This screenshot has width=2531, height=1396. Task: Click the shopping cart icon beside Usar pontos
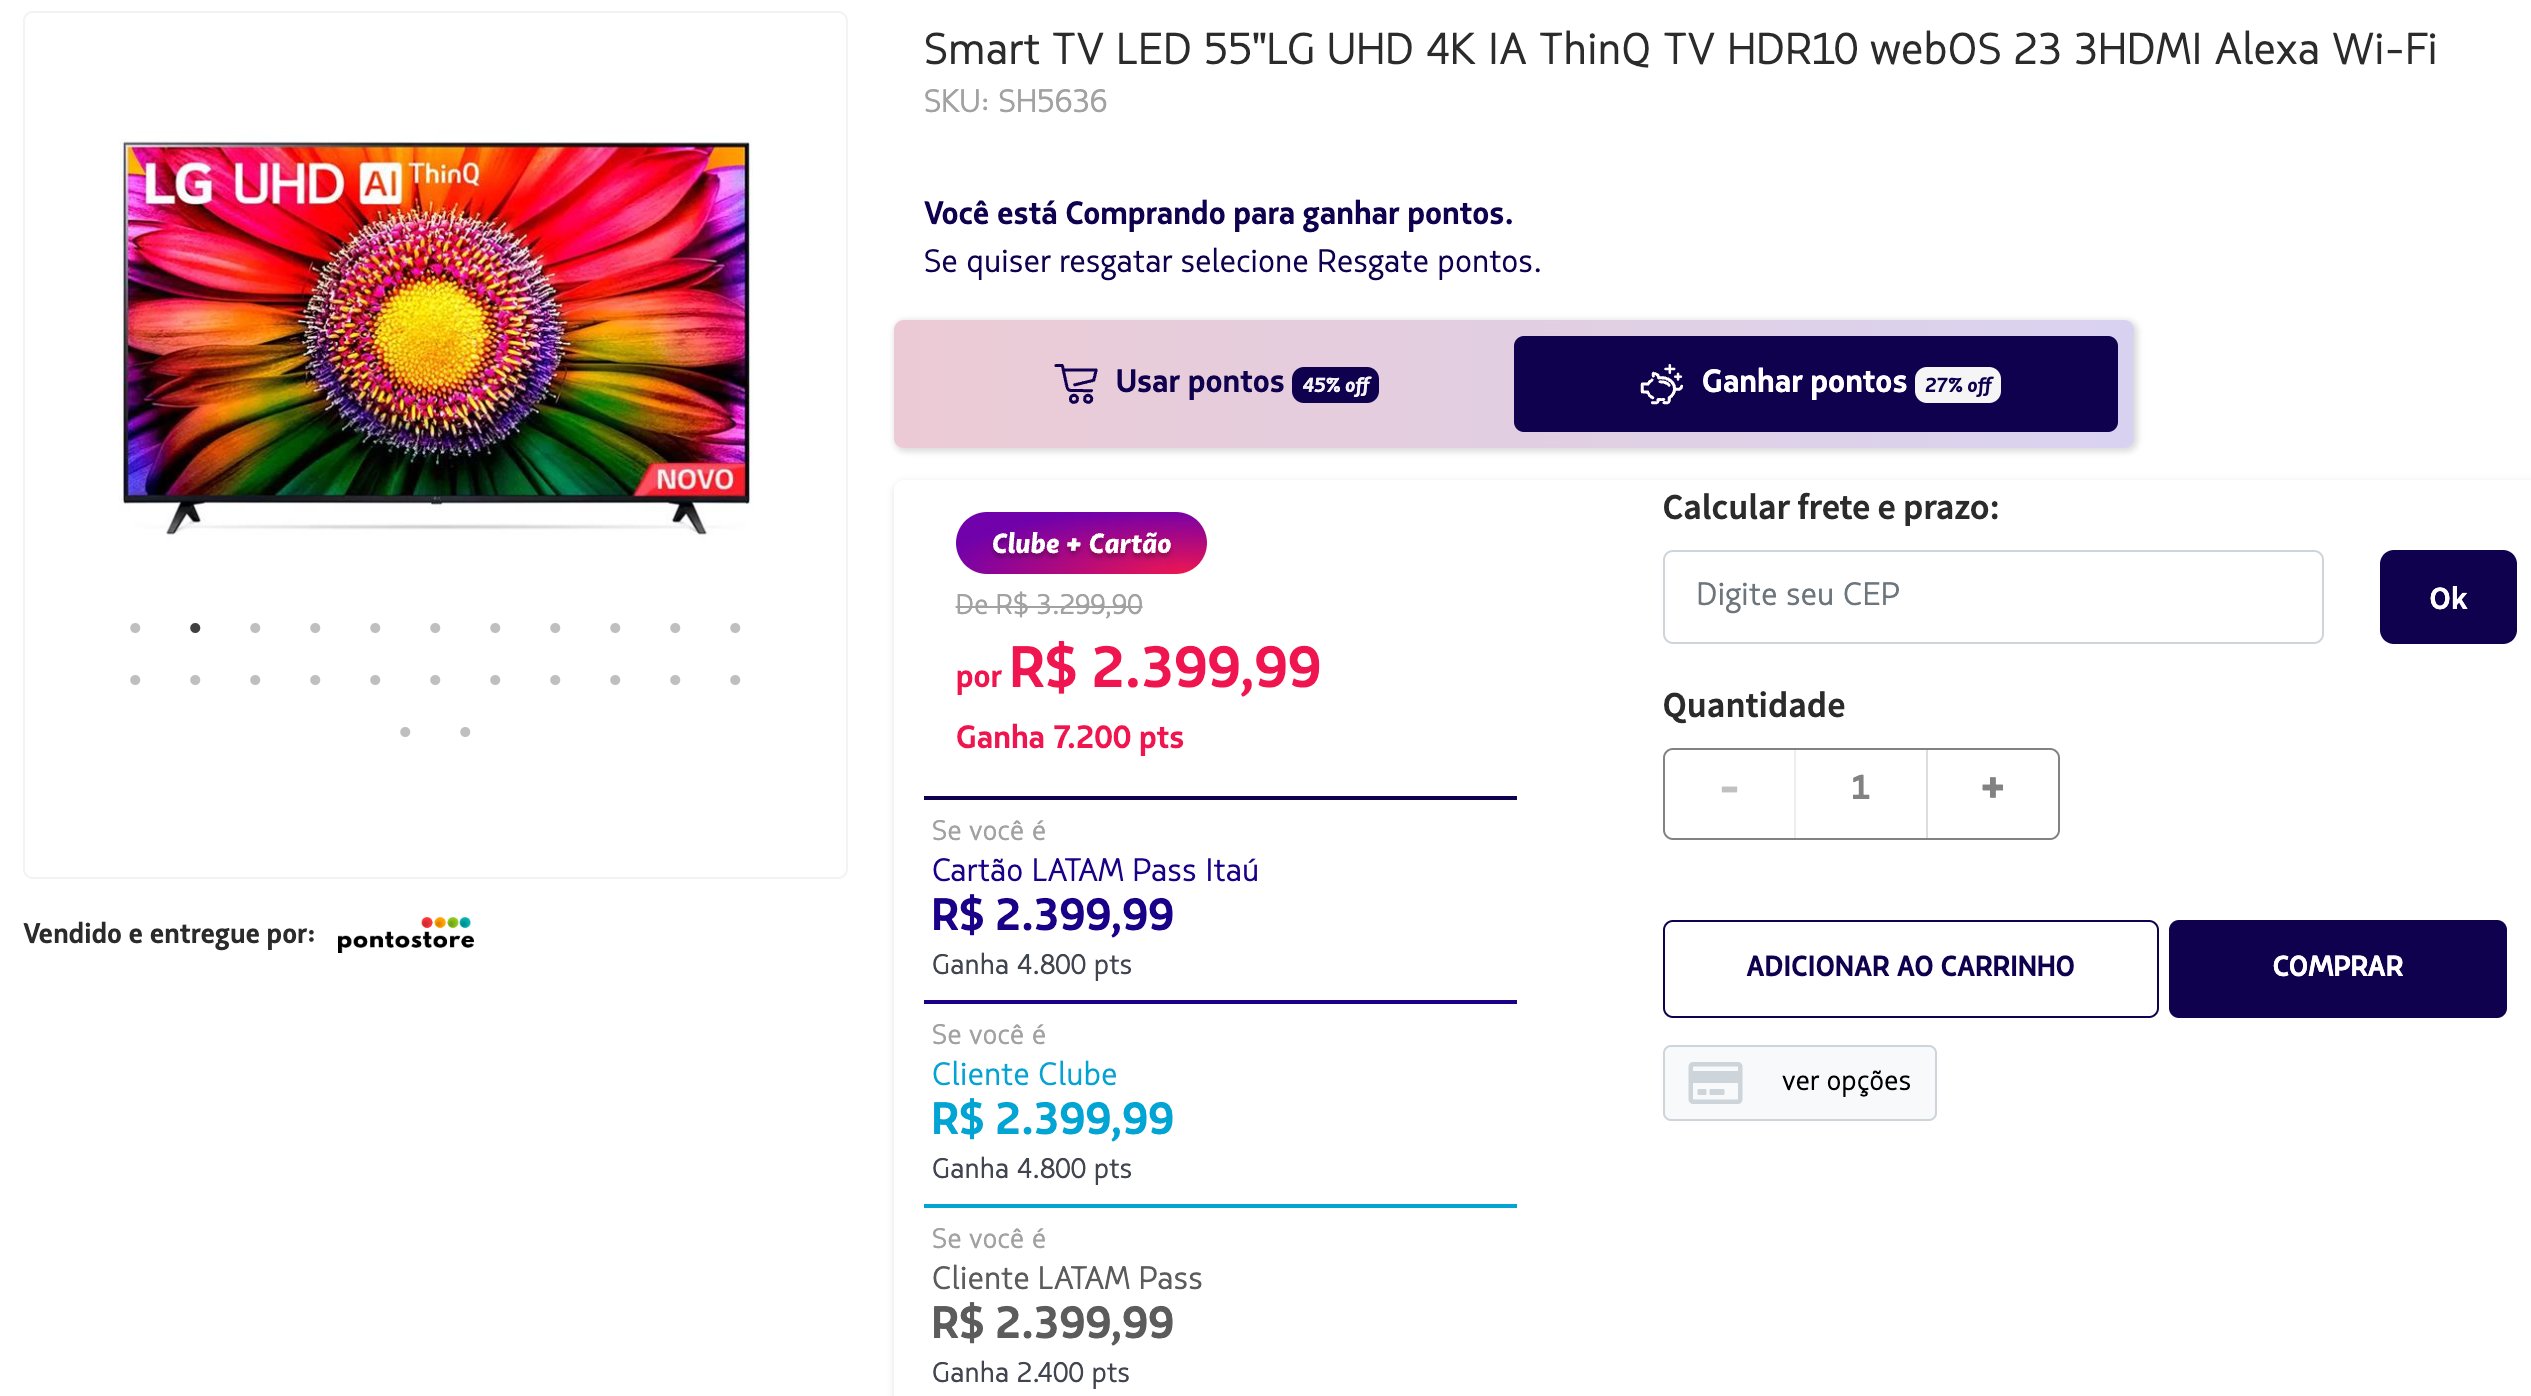coord(1076,383)
